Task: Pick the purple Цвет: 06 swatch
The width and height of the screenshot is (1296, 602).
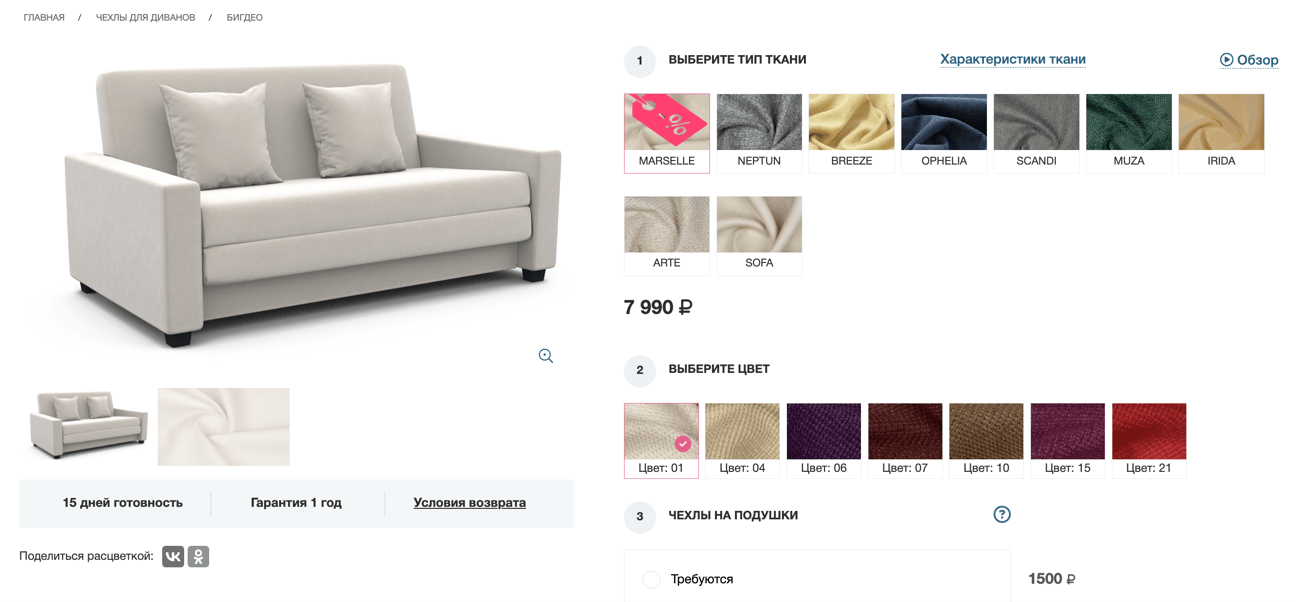Action: (824, 440)
